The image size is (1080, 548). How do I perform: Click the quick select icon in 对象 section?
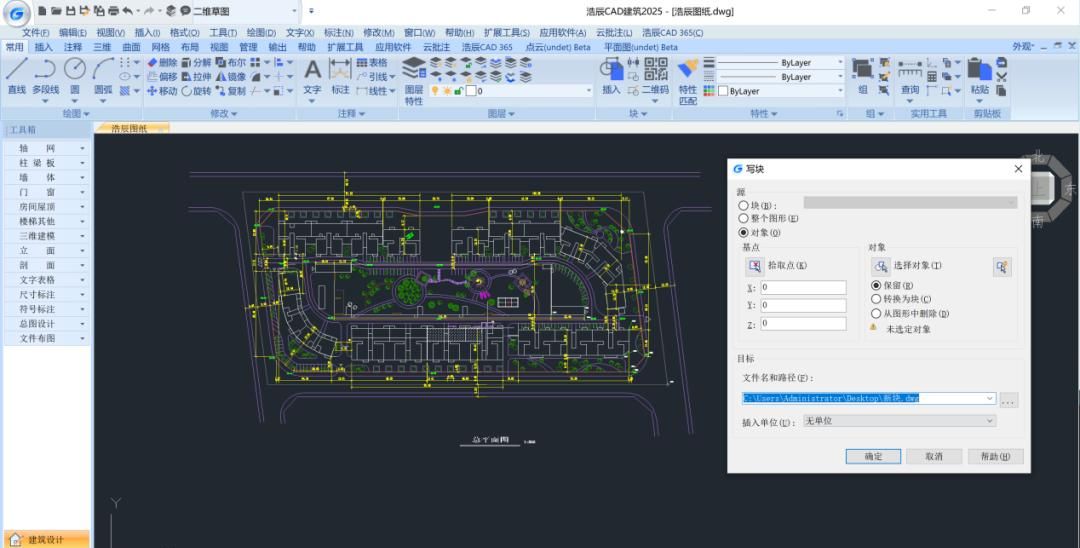pos(1002,266)
